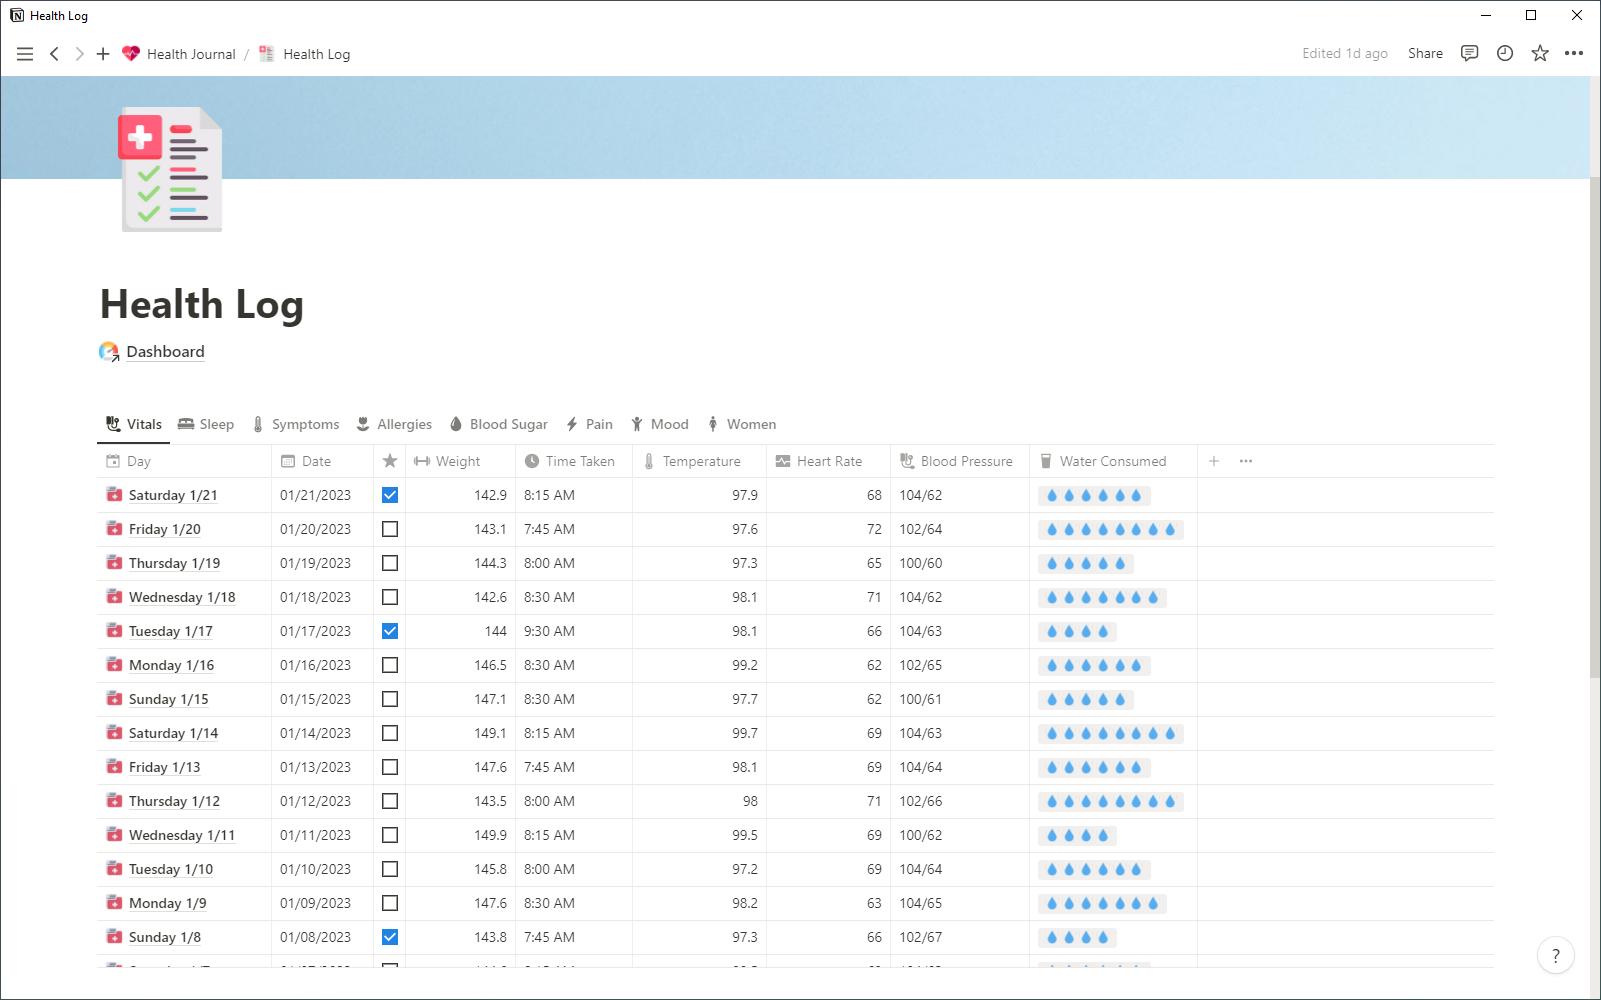This screenshot has width=1601, height=1000.
Task: Uncheck the Saturday 1/21 star checkbox
Action: point(390,495)
